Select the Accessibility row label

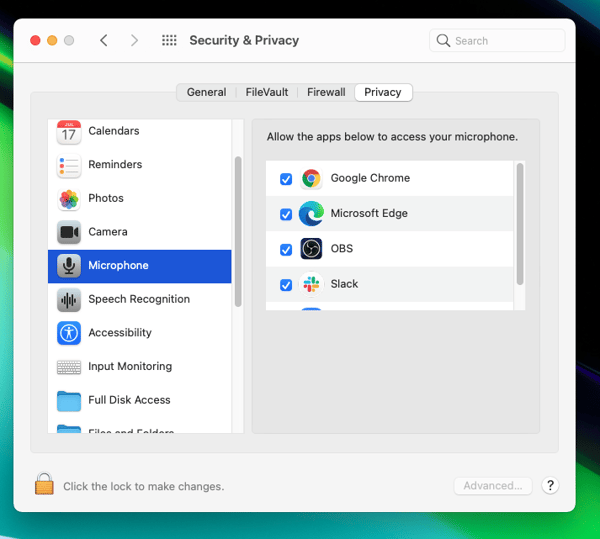point(120,333)
